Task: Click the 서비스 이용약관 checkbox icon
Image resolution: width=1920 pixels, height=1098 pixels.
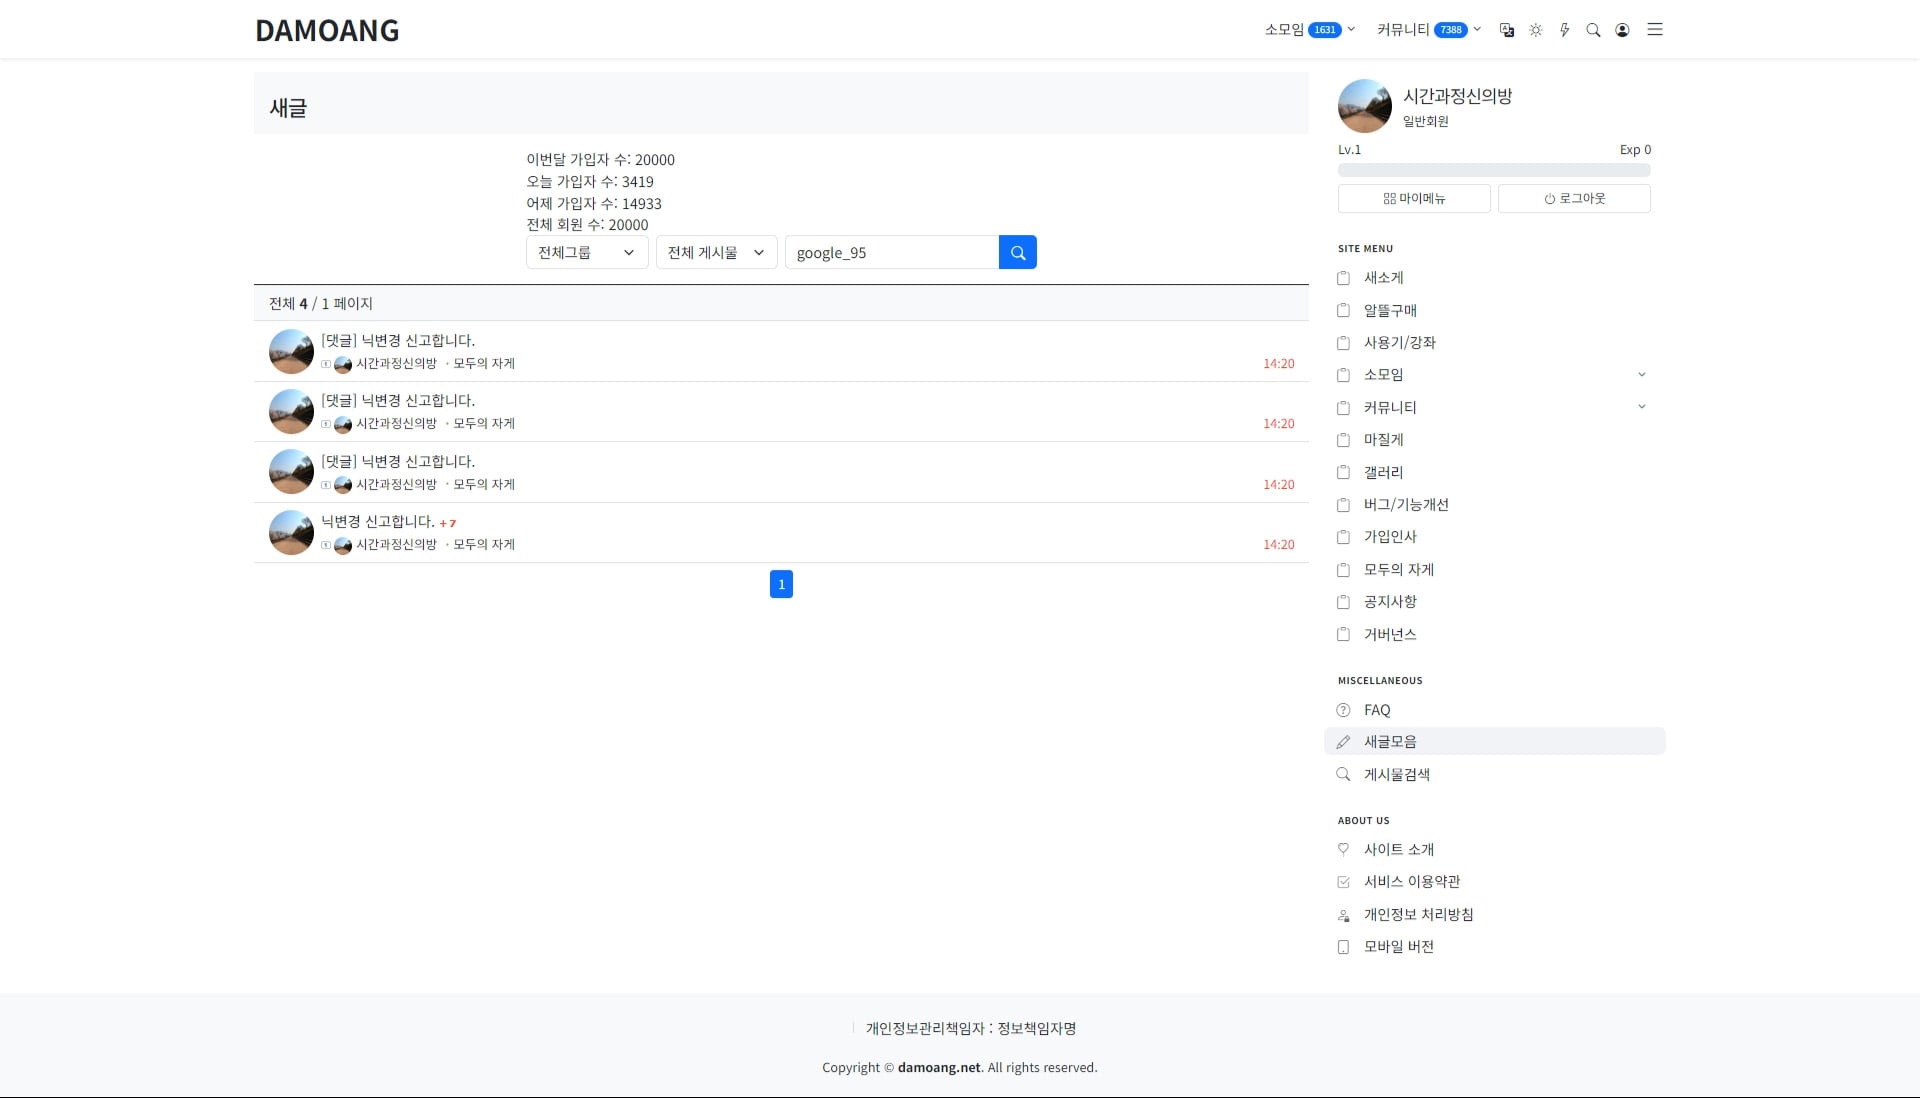Action: pyautogui.click(x=1343, y=882)
